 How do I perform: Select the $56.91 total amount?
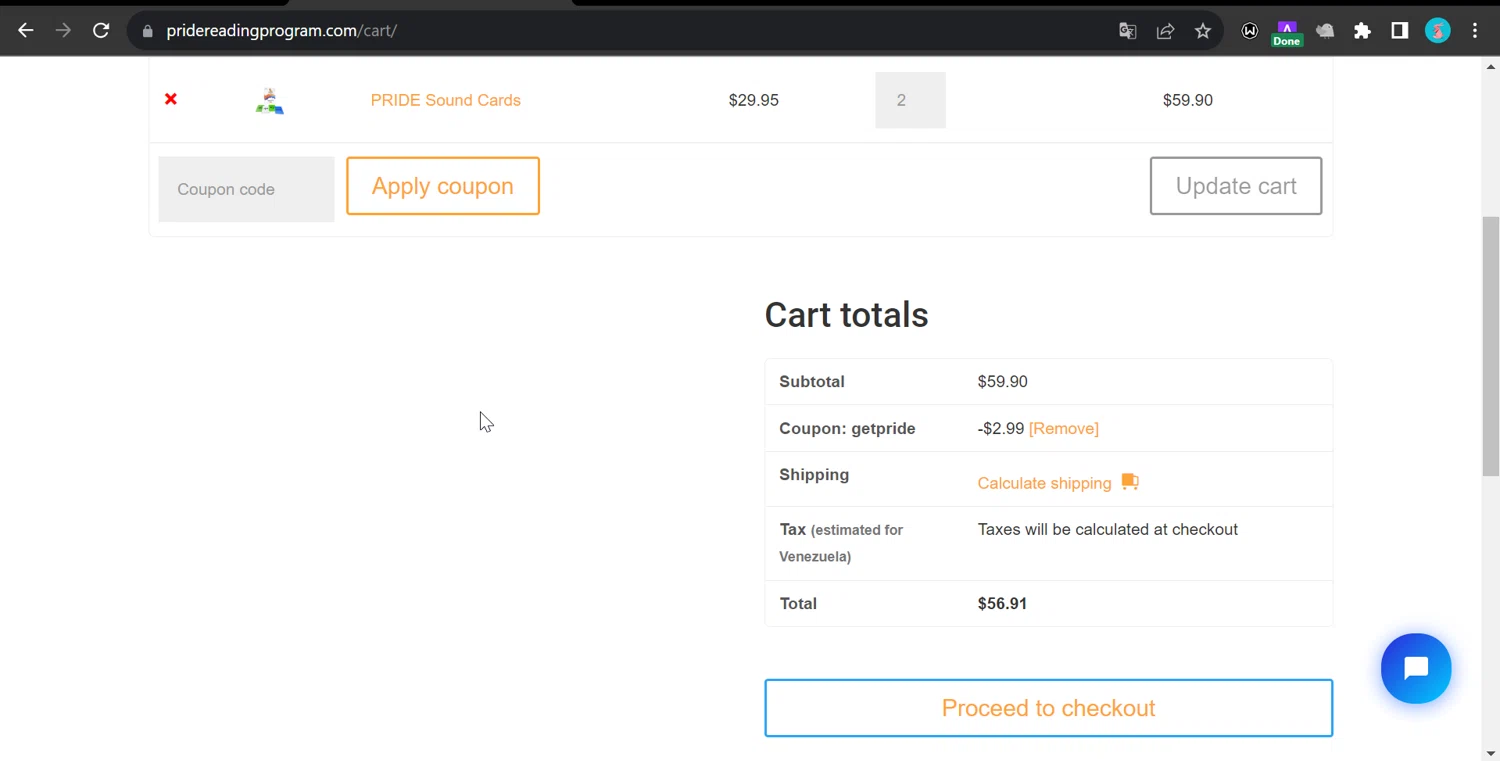(1002, 604)
